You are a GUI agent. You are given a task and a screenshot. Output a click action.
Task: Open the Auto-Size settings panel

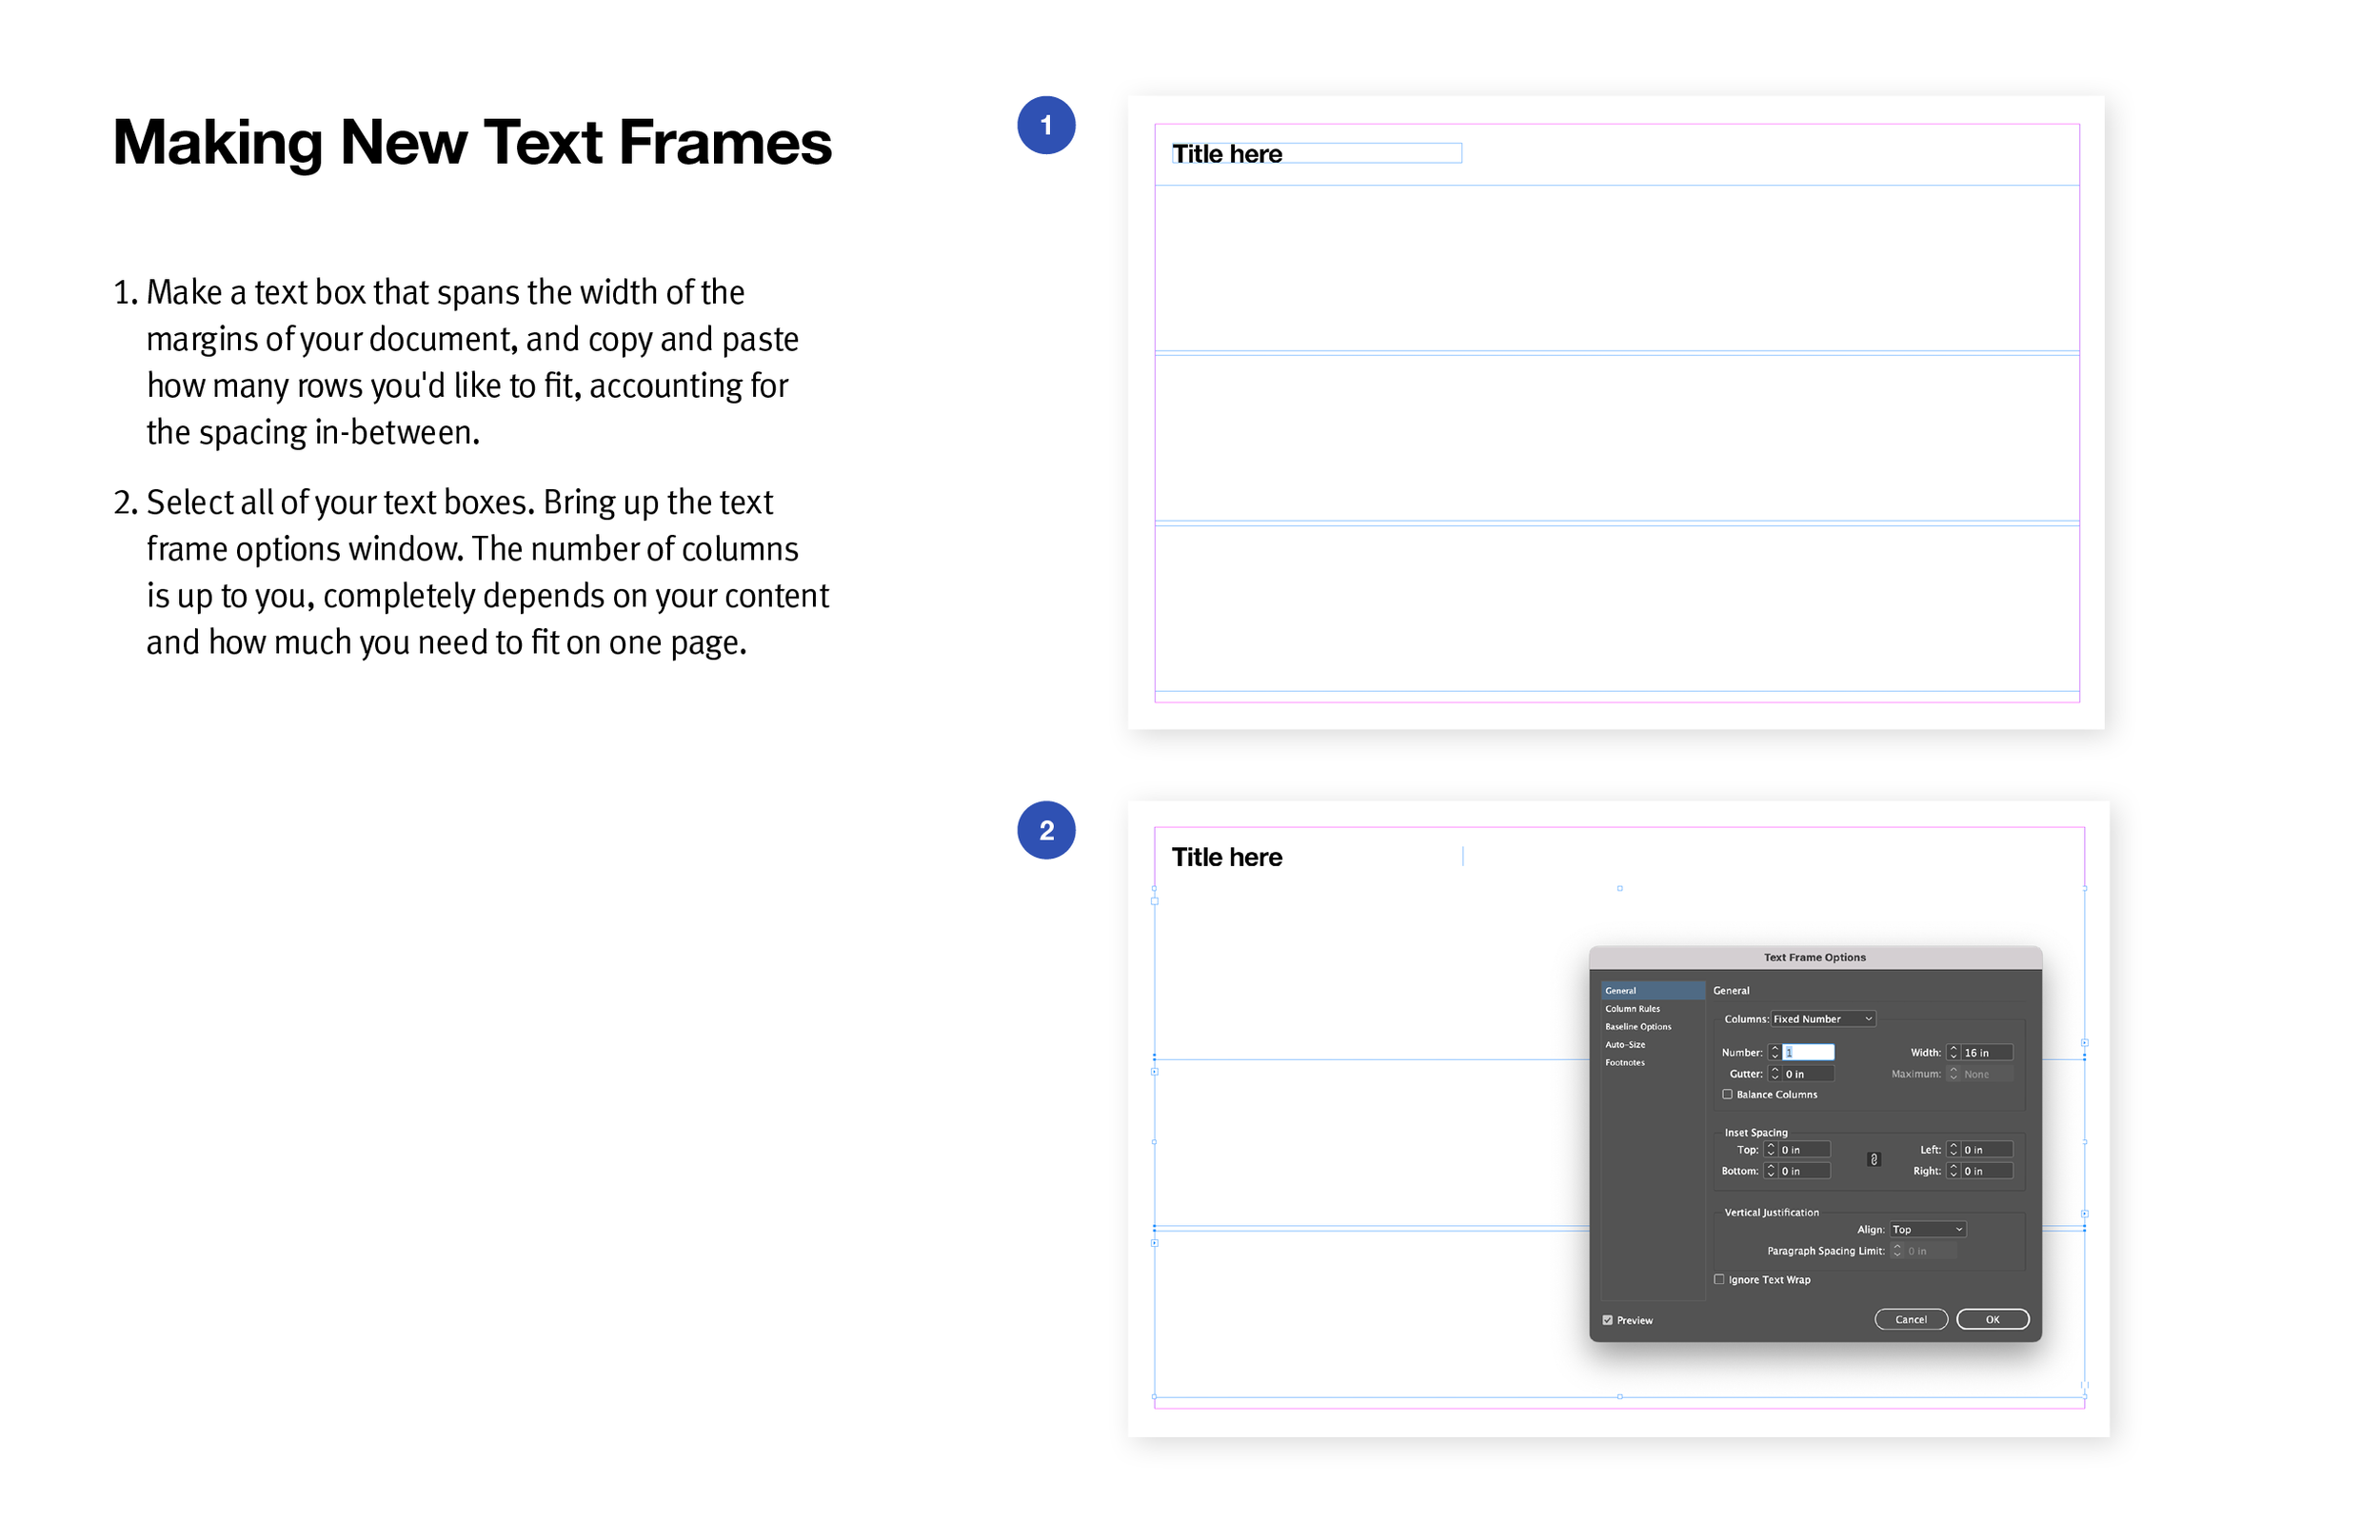click(1625, 1045)
